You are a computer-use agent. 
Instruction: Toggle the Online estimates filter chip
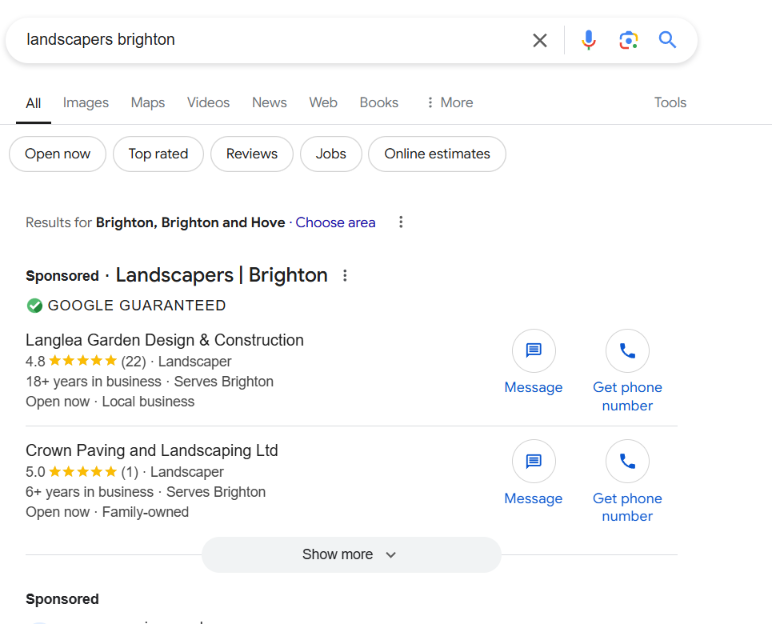point(437,154)
